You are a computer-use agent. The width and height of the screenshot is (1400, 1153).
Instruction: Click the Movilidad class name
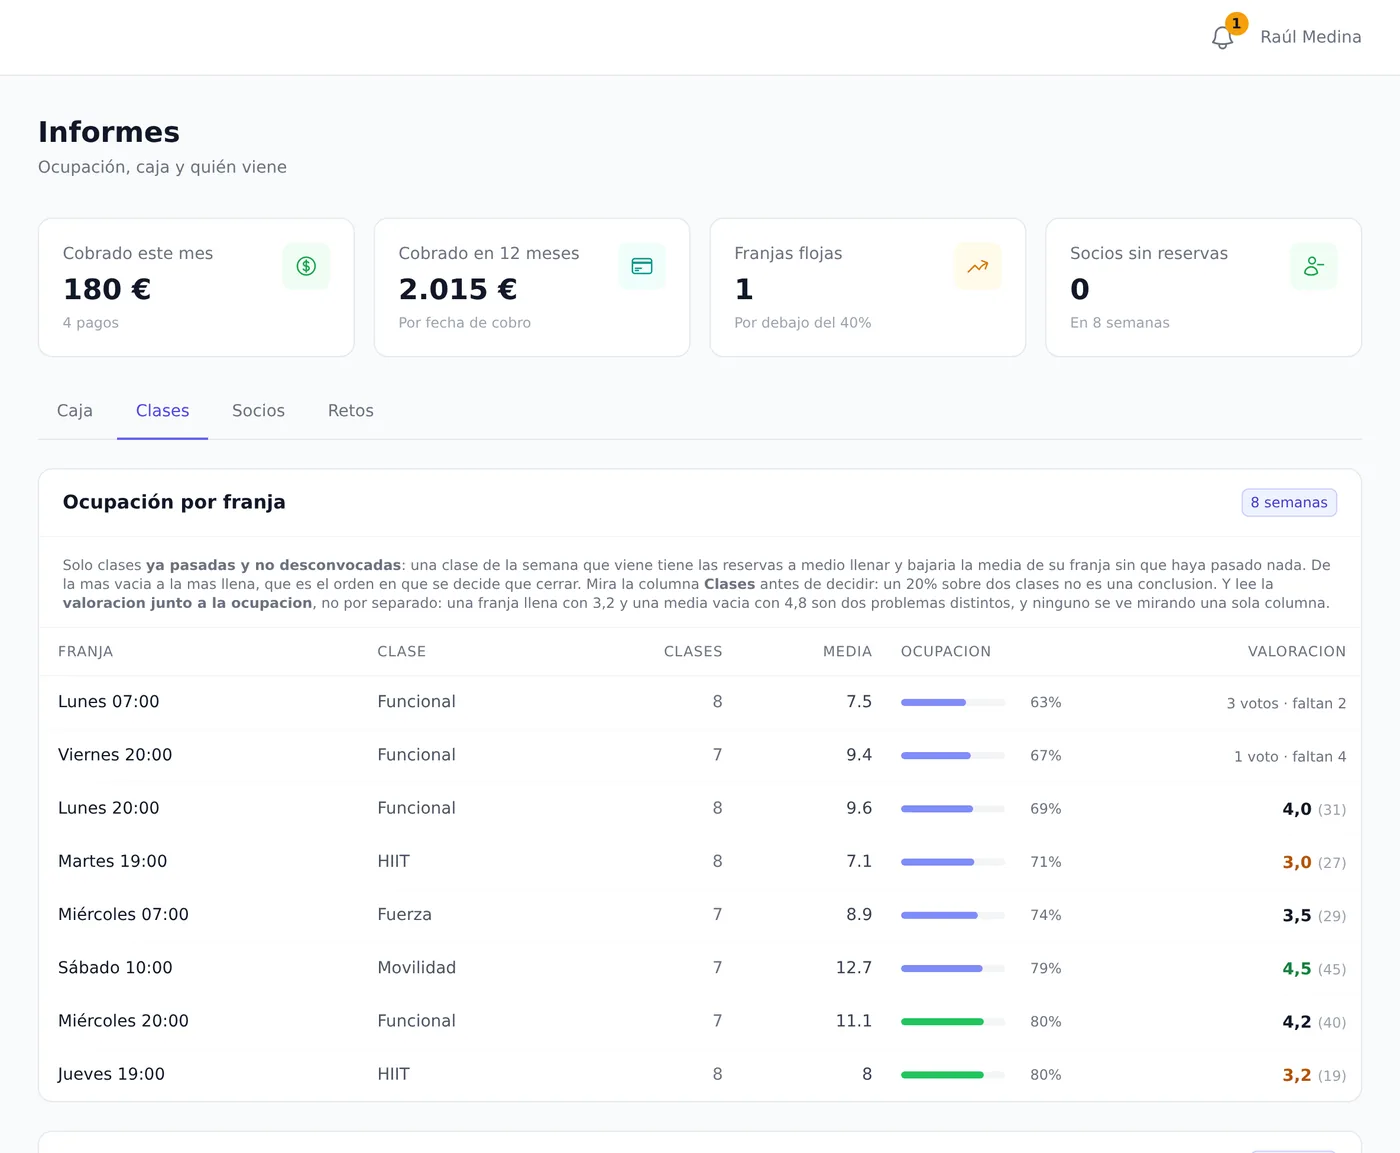click(417, 967)
